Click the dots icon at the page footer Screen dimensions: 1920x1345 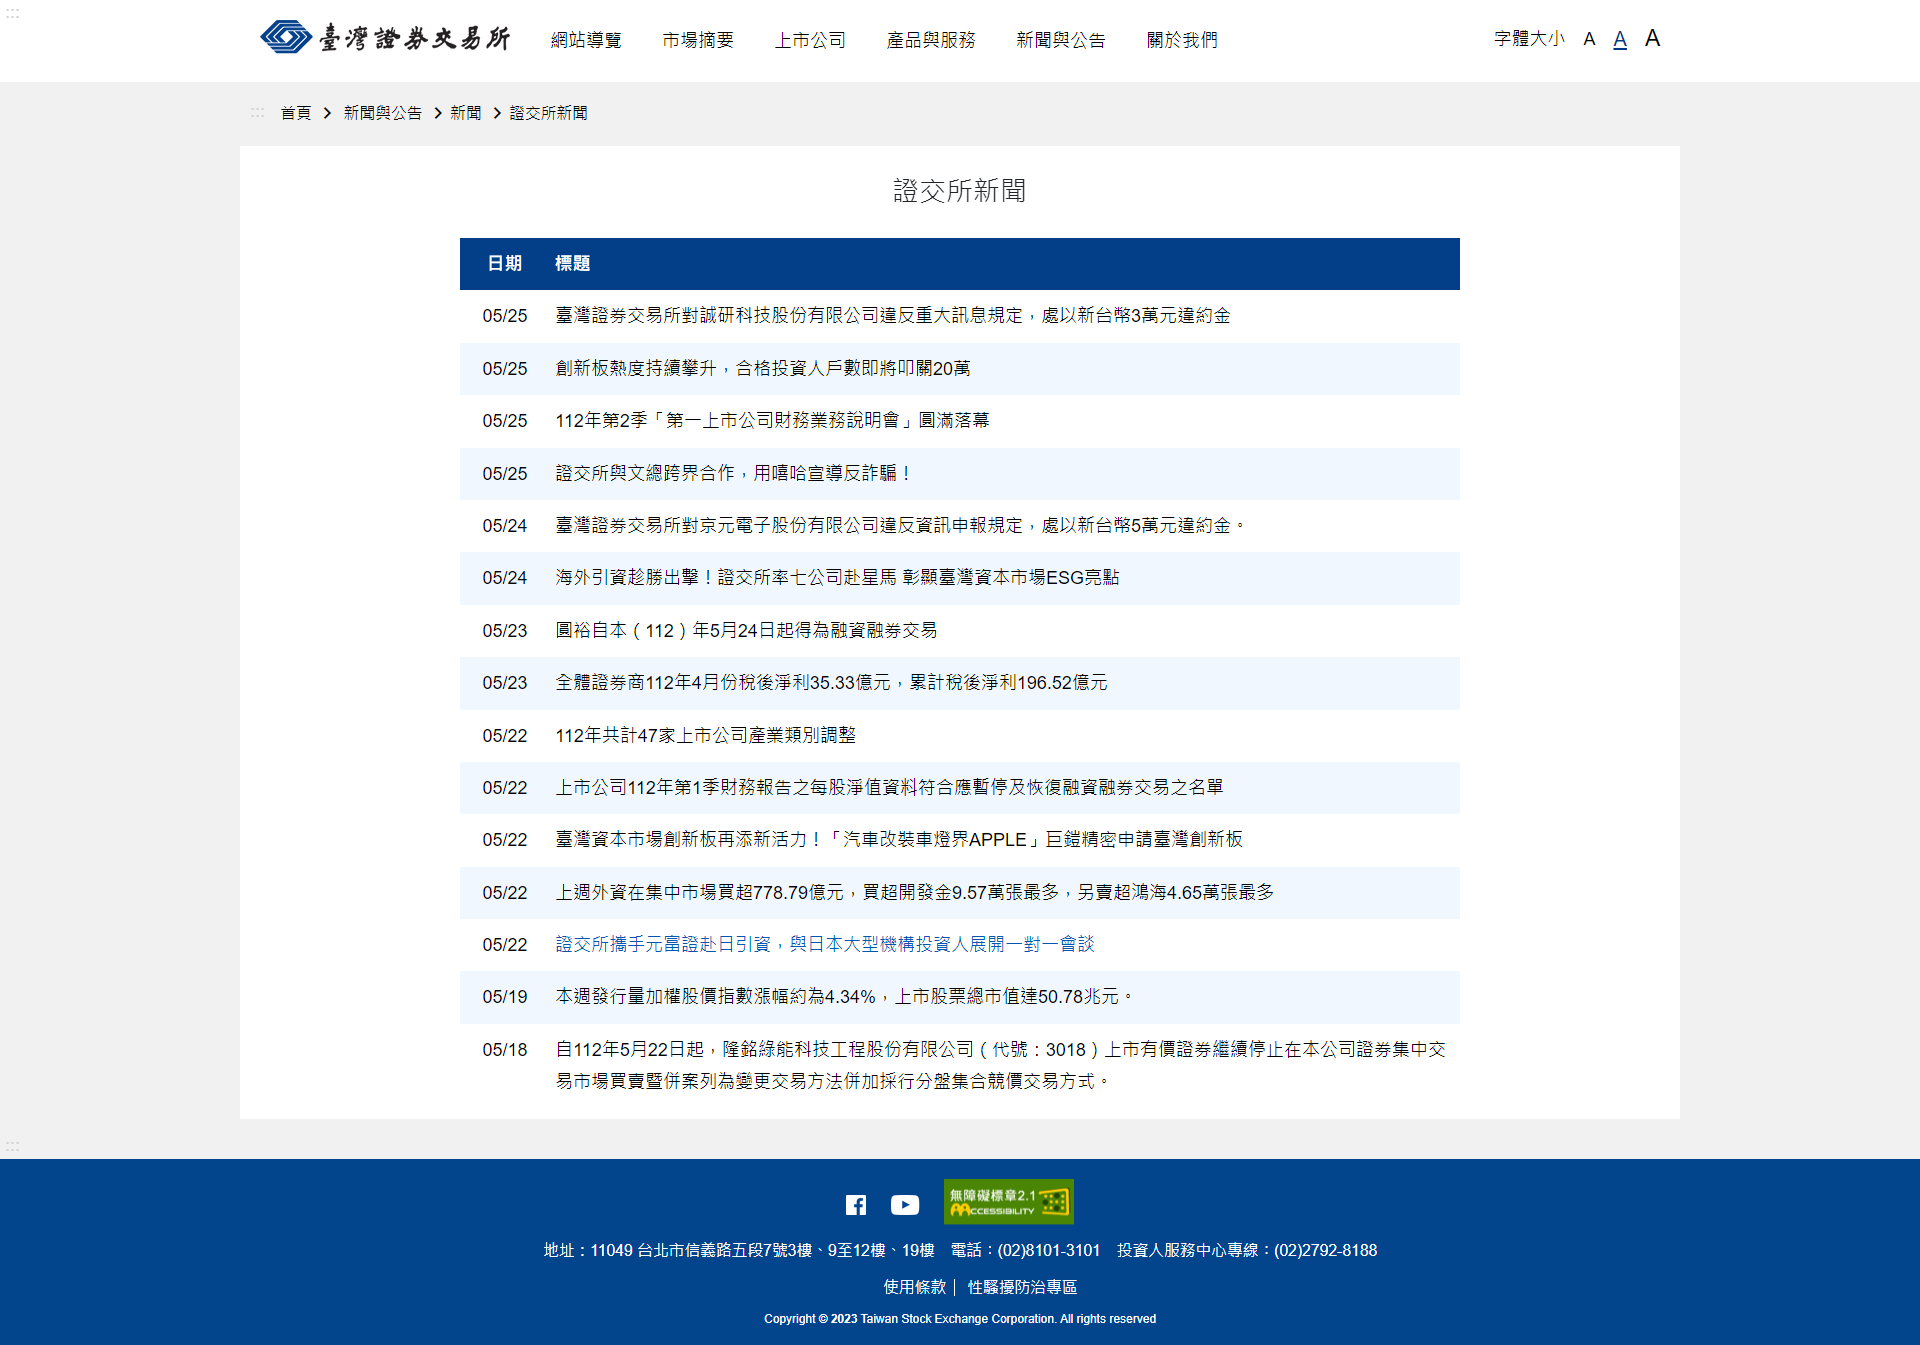click(13, 1148)
